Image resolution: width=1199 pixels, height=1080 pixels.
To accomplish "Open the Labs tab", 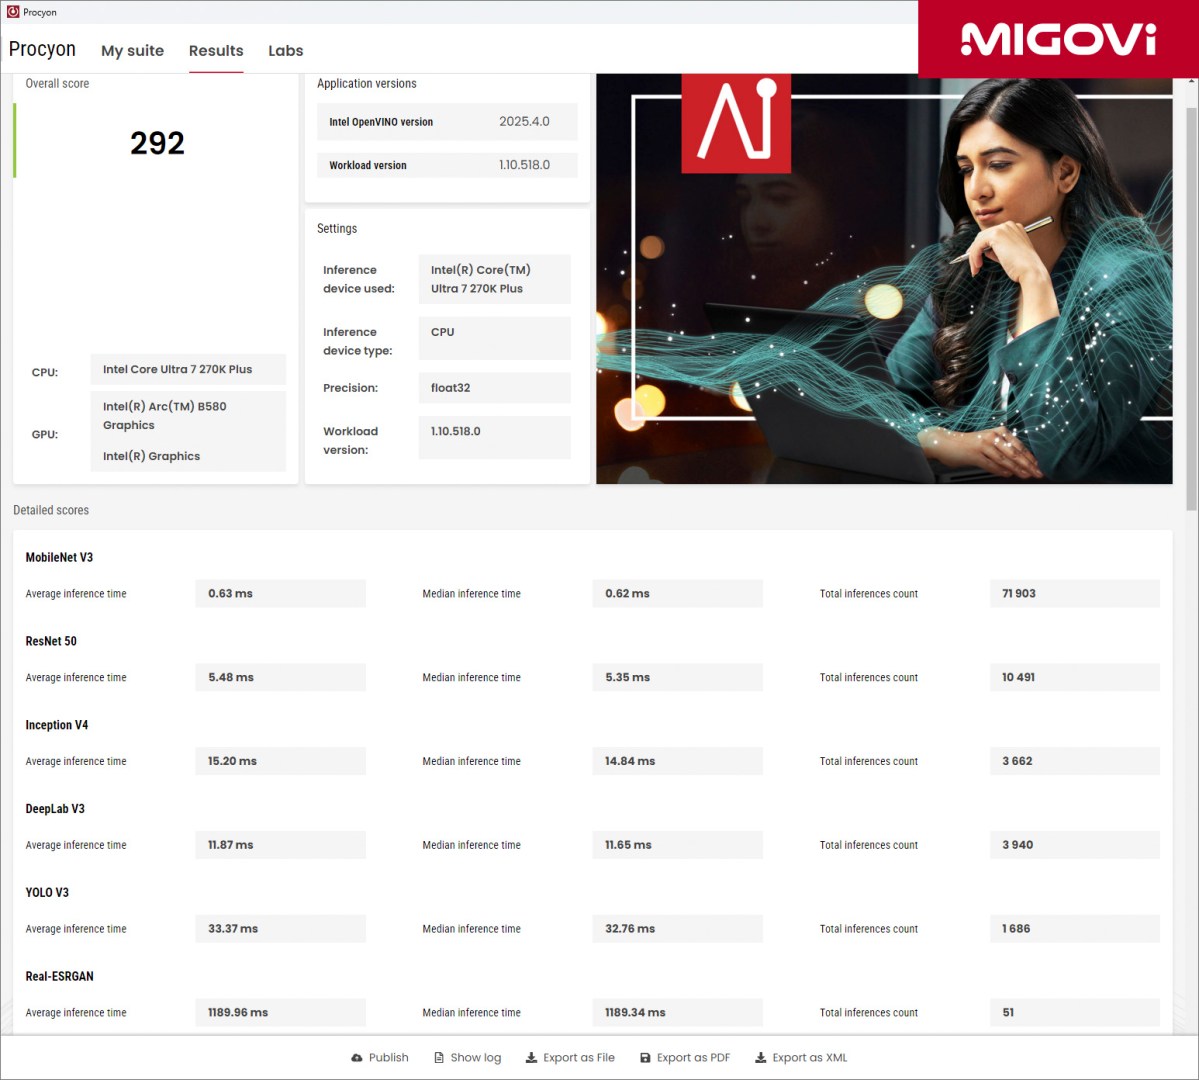I will click(x=285, y=51).
